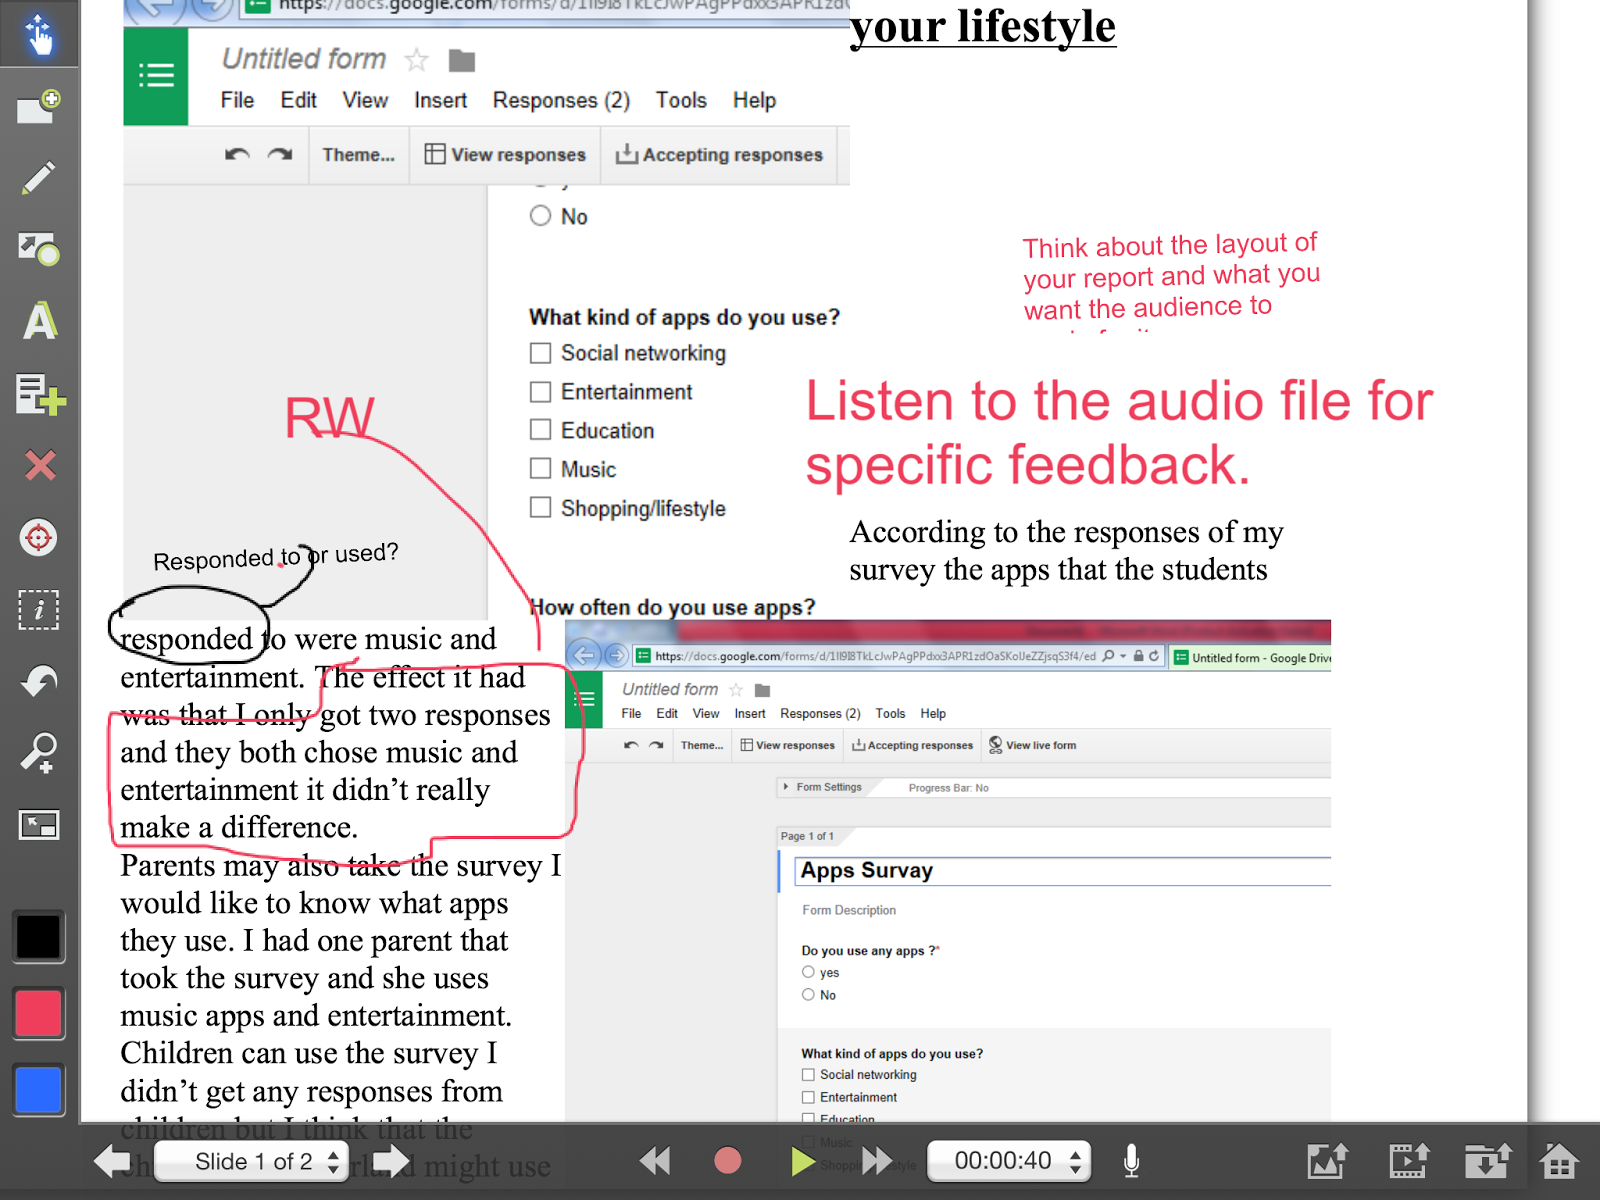Return to home screen icon

point(1558,1161)
